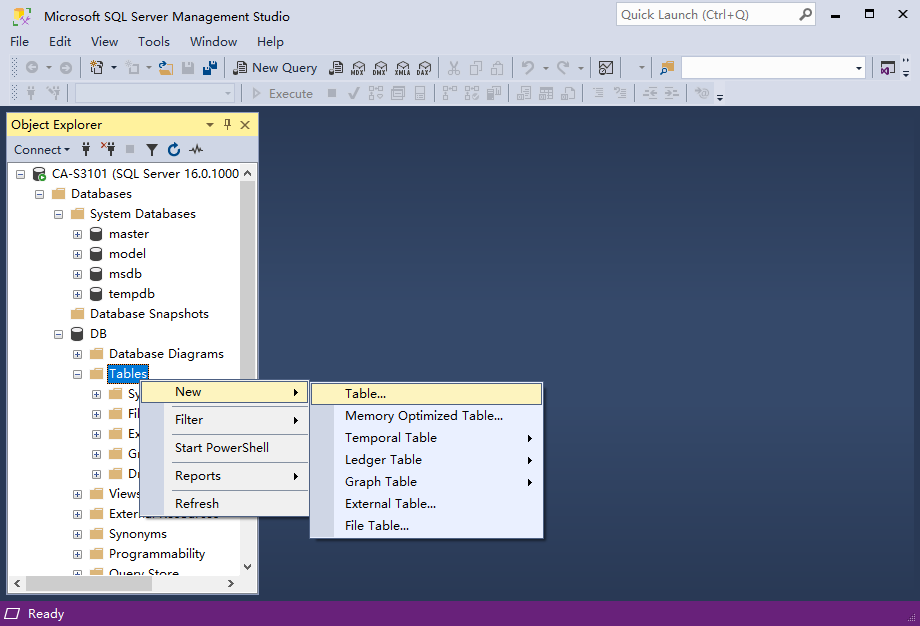This screenshot has width=920, height=626.
Task: Click Object Explorer's horizontal scrollbar
Action: click(x=120, y=583)
